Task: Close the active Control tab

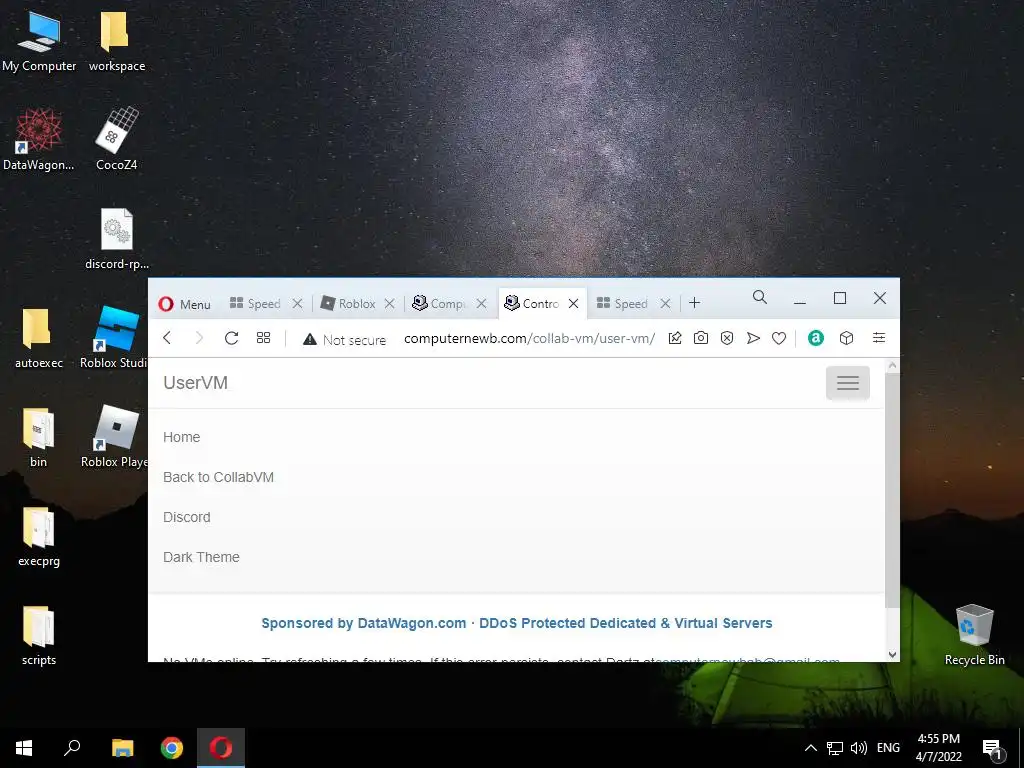Action: tap(573, 304)
